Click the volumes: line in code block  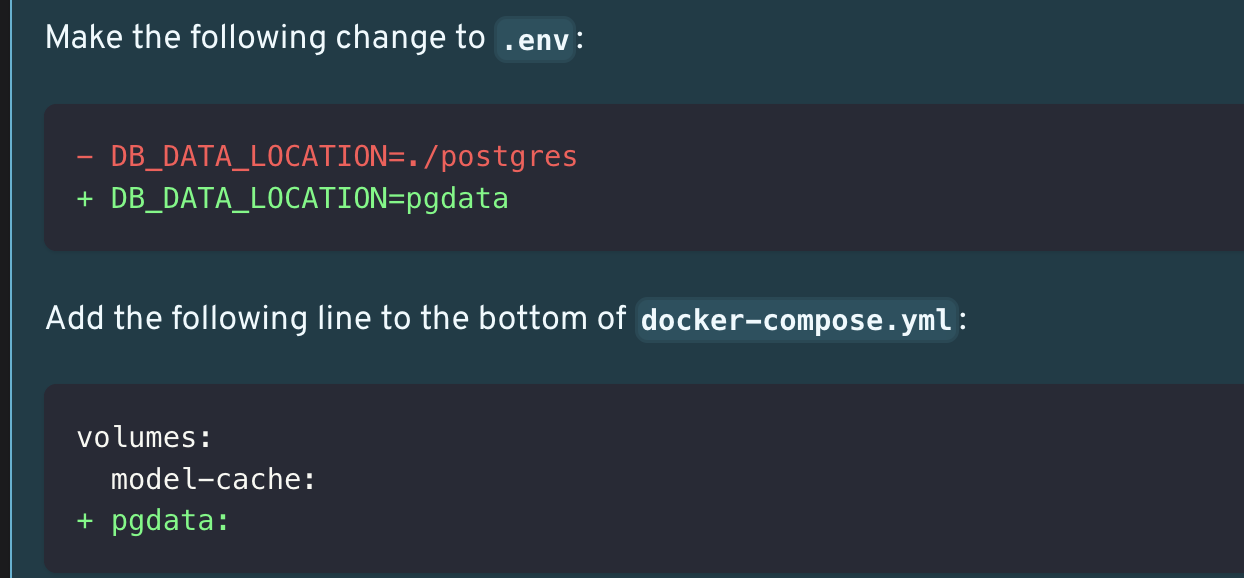[145, 437]
